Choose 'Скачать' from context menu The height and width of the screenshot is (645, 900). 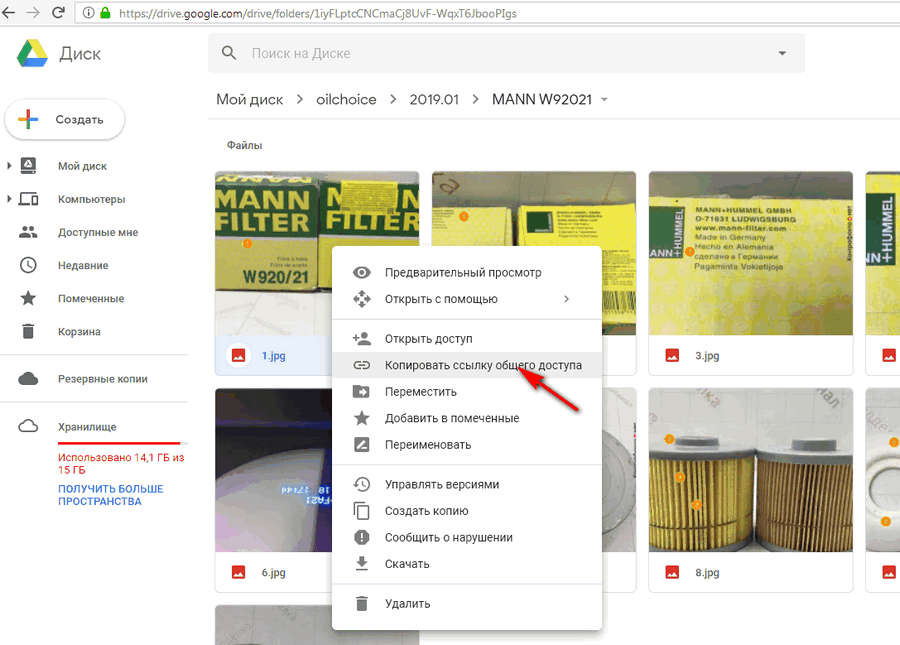(407, 564)
